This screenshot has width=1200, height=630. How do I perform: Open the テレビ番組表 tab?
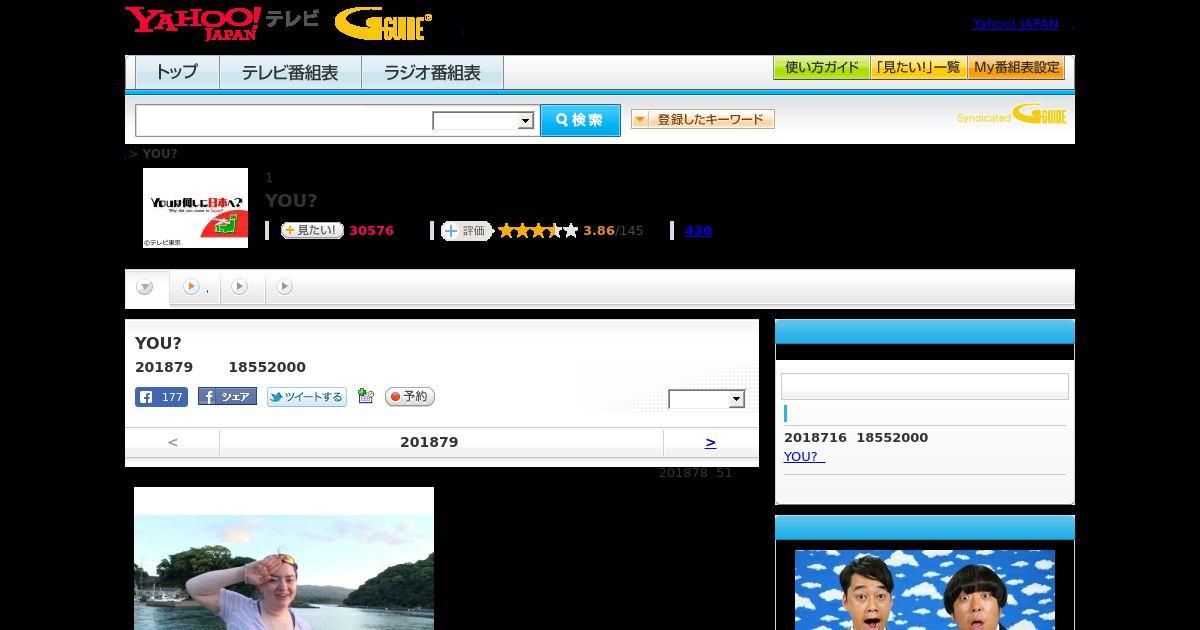(290, 72)
